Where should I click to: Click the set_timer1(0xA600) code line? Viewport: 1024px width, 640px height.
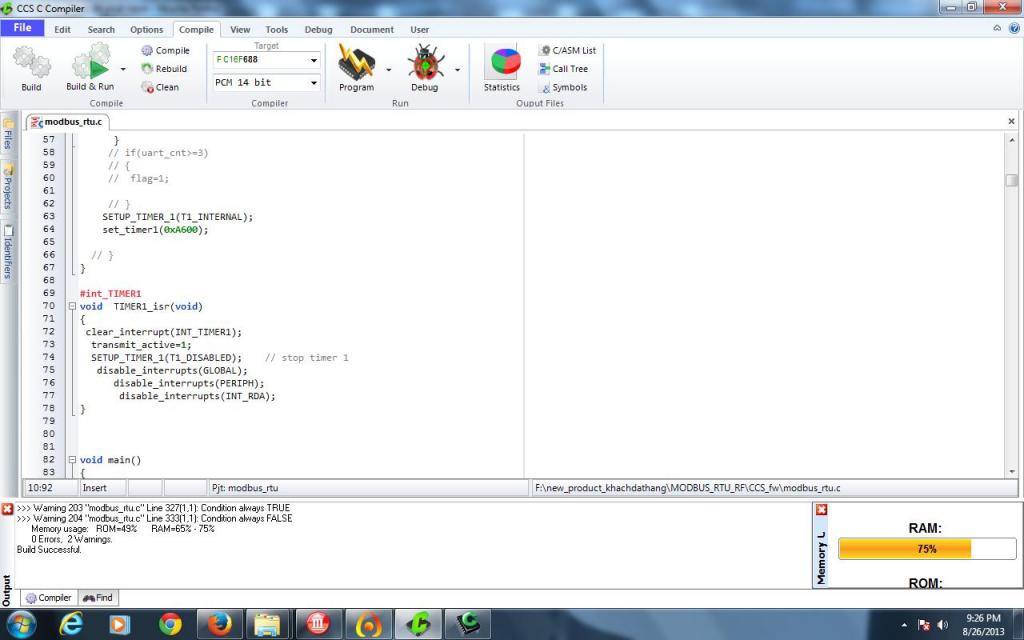tap(155, 229)
